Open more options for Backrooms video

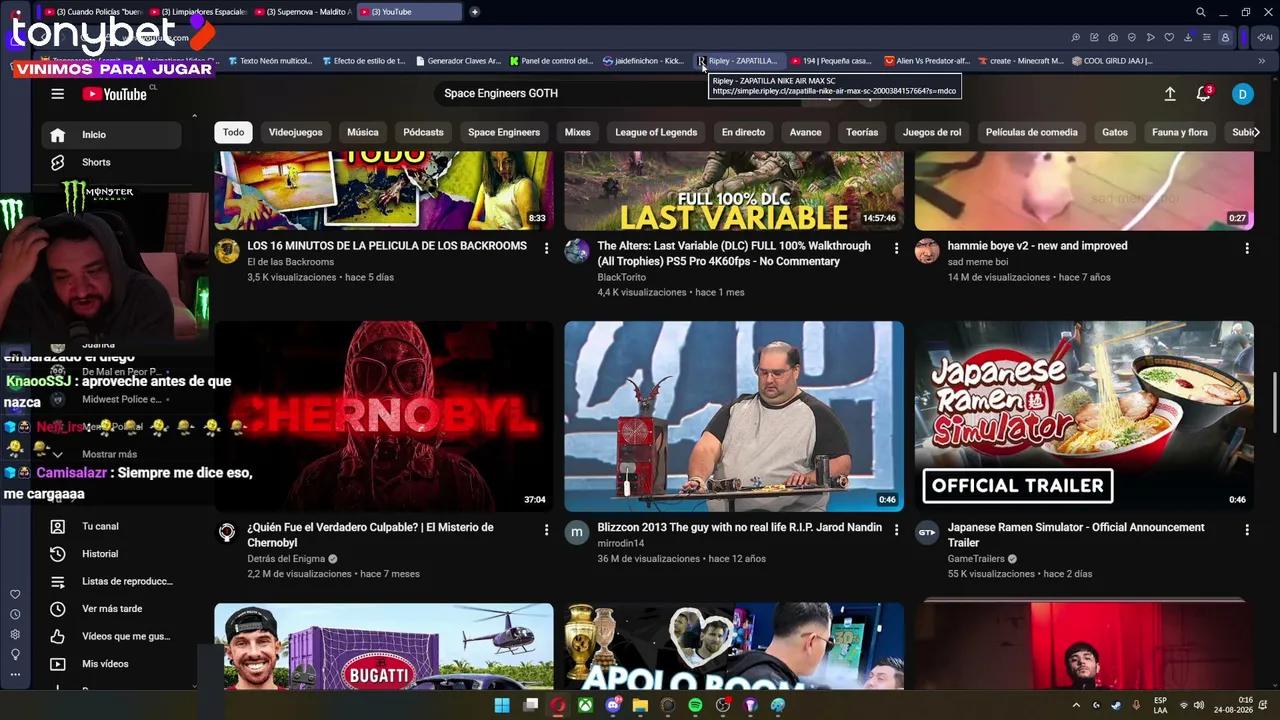546,248
